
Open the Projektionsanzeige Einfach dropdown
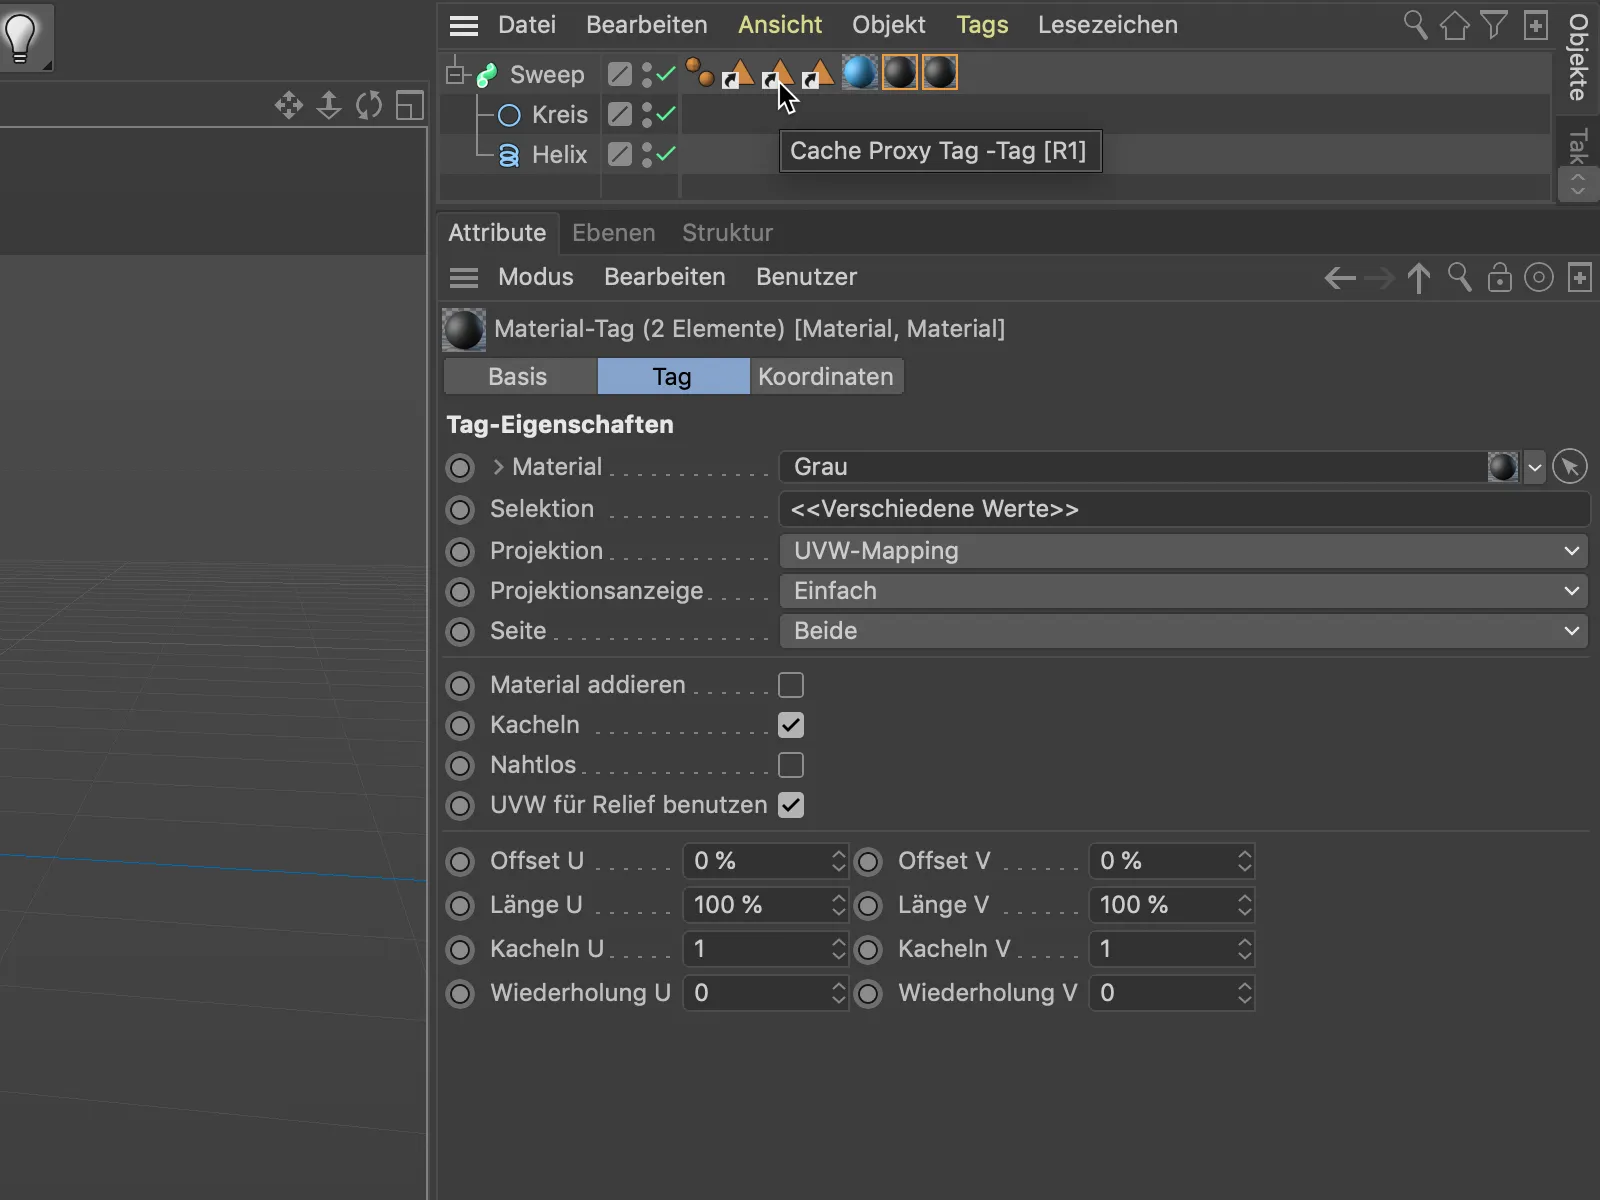tap(1184, 591)
